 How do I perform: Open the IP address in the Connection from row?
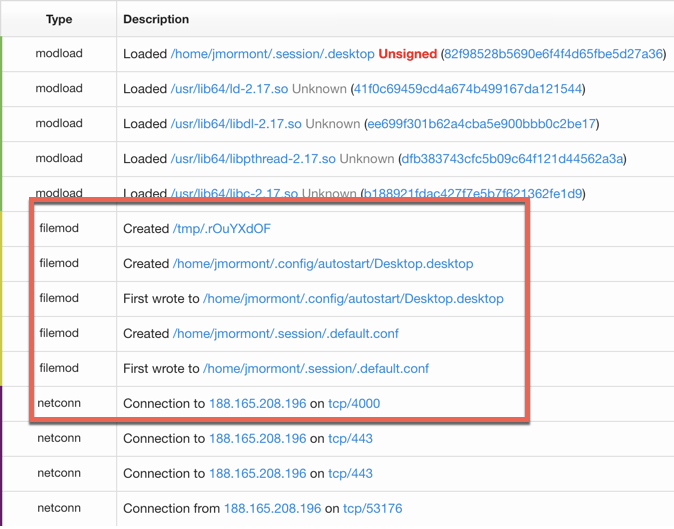click(272, 509)
